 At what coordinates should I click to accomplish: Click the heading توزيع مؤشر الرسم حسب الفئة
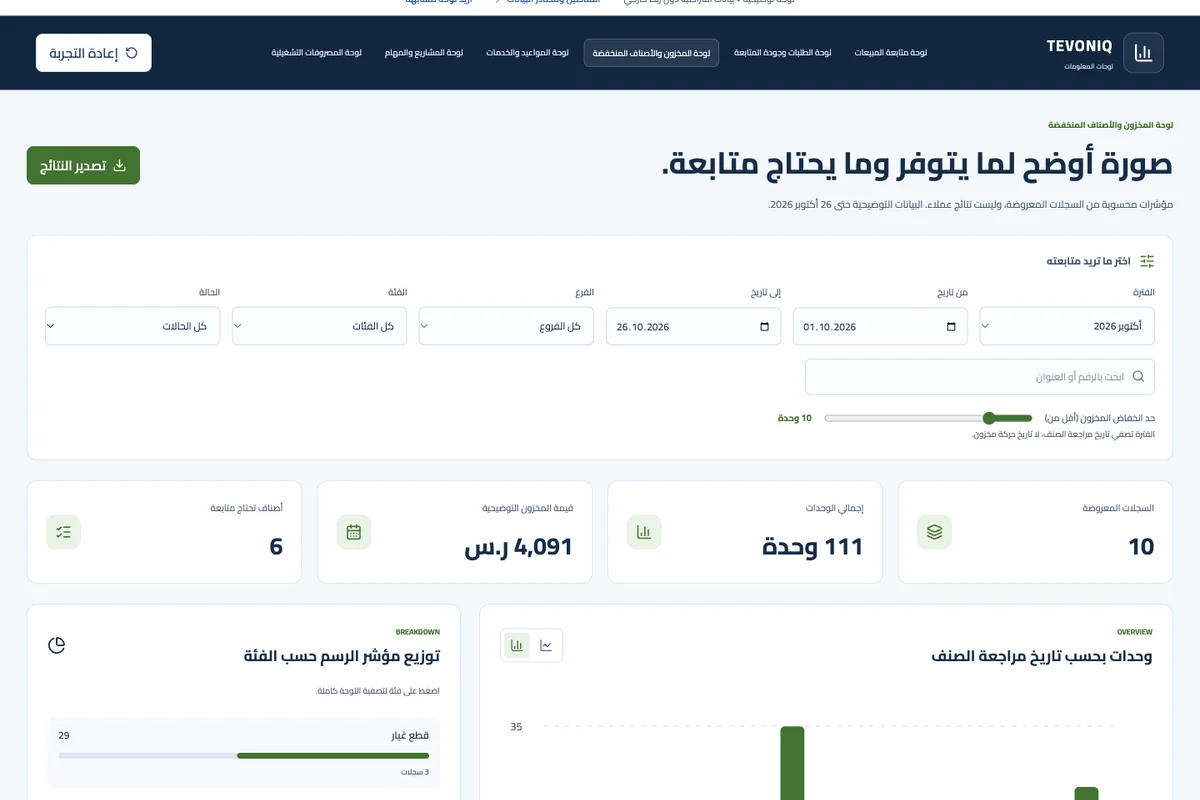coord(342,657)
